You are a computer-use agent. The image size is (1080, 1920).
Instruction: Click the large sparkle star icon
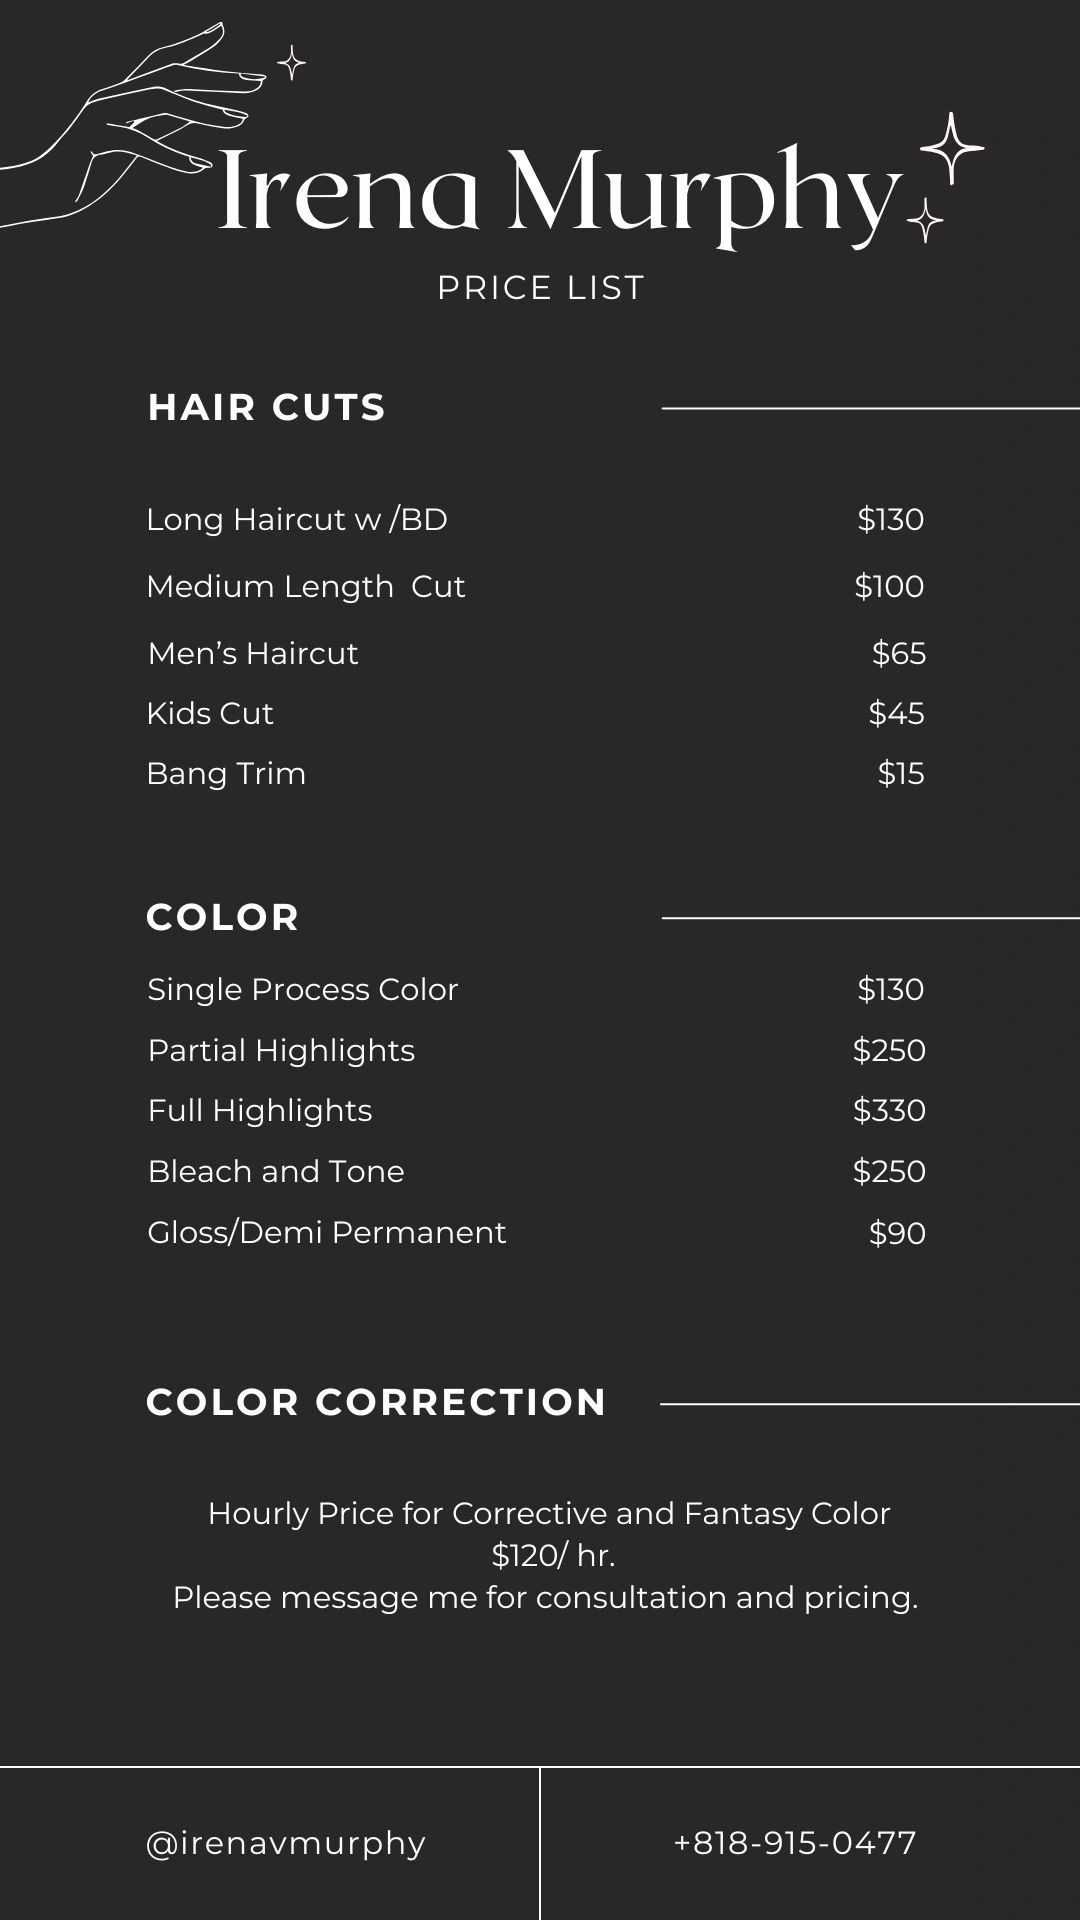951,148
